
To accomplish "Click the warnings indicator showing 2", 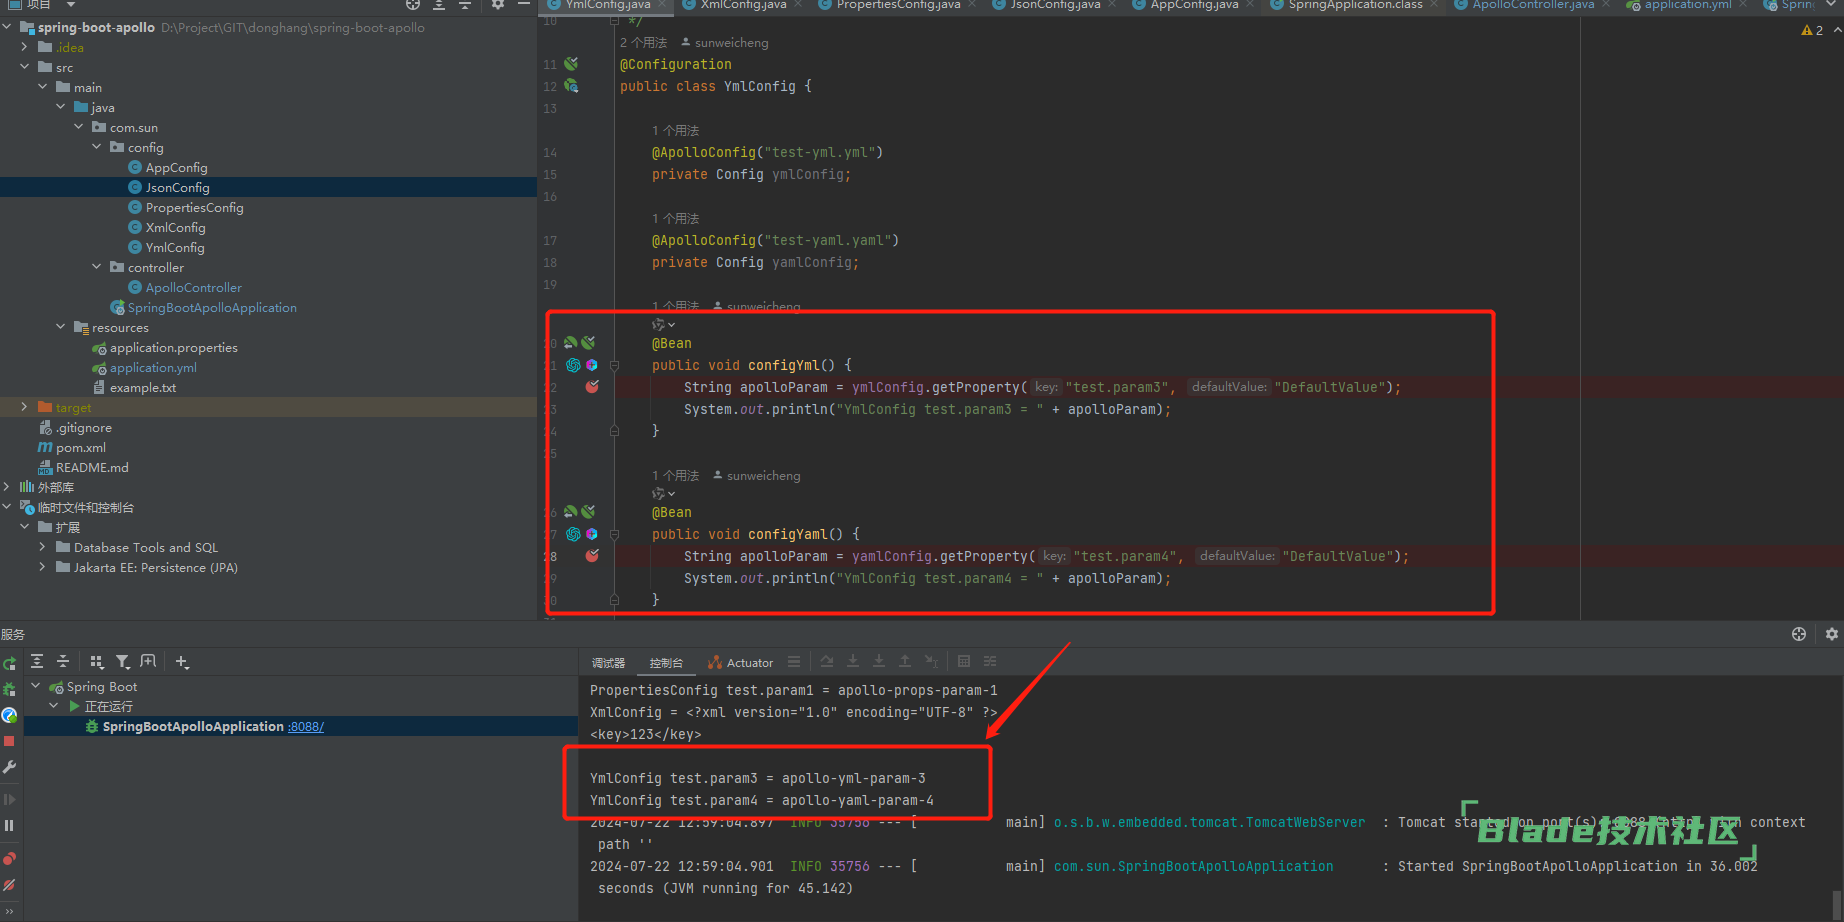I will (1812, 30).
